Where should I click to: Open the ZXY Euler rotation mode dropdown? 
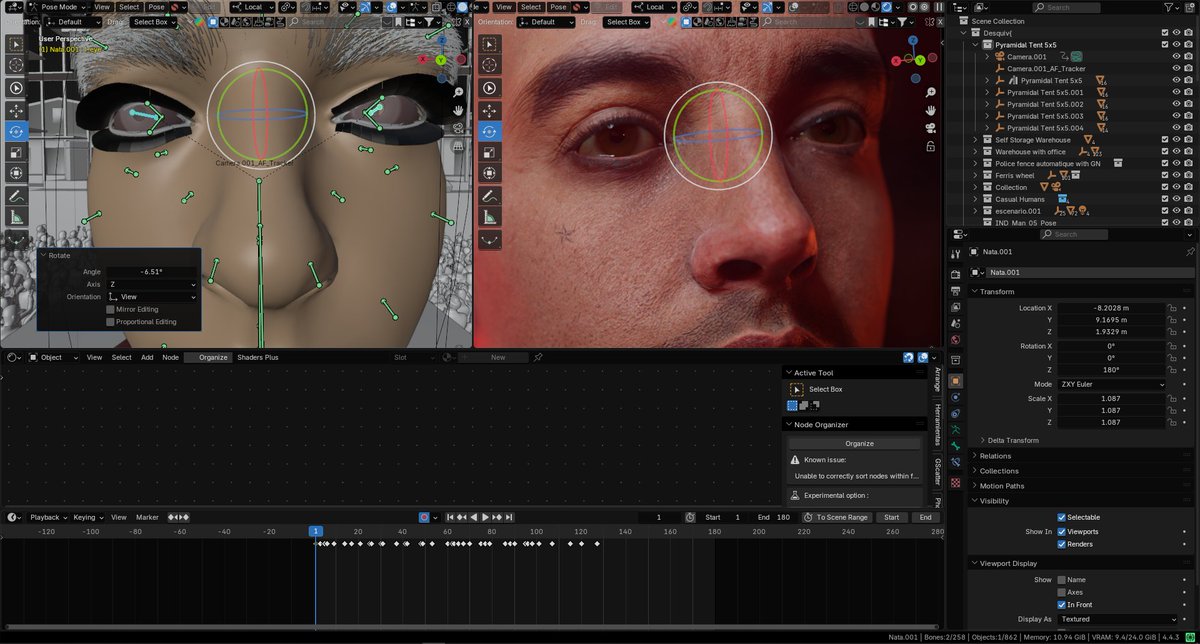click(1113, 384)
